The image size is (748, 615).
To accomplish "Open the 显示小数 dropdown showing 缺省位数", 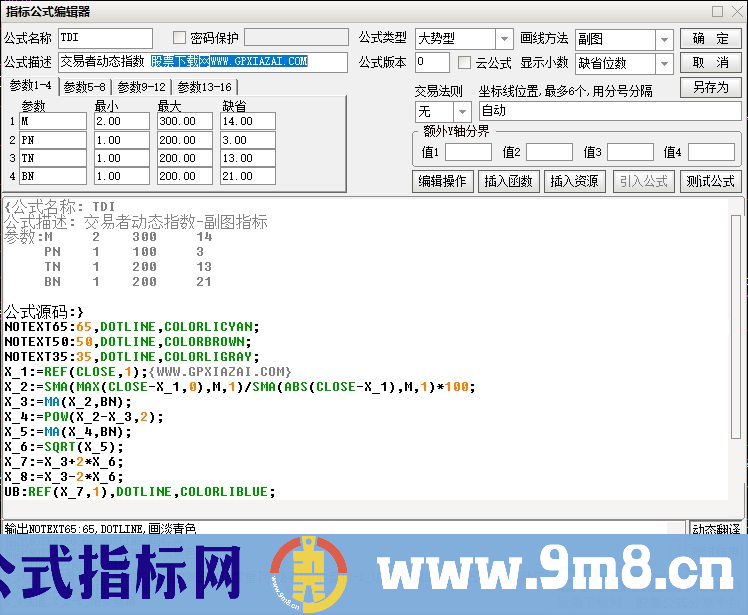I will pos(664,63).
